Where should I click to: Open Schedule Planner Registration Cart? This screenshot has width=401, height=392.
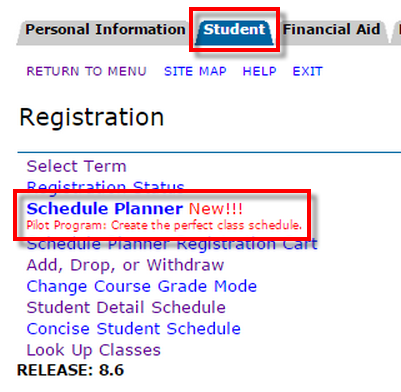pyautogui.click(x=172, y=245)
